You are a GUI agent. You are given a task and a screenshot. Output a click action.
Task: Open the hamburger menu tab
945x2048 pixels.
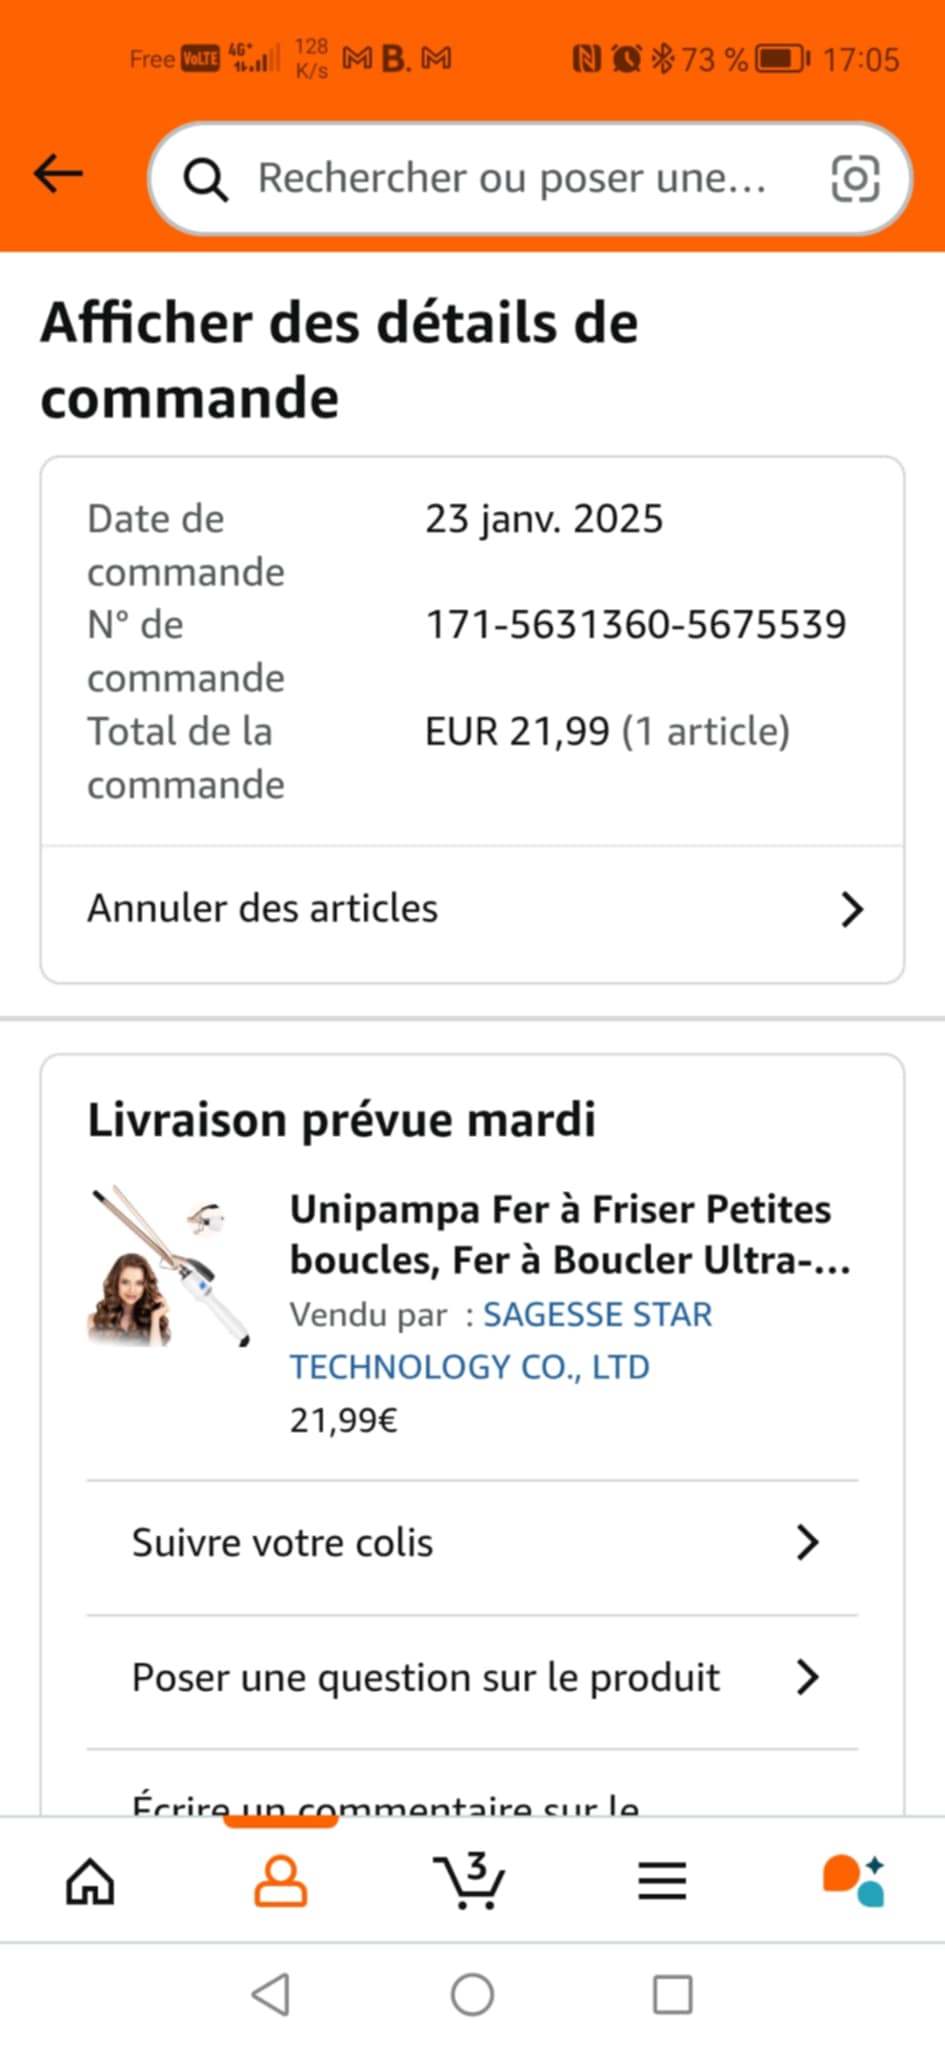[662, 1881]
